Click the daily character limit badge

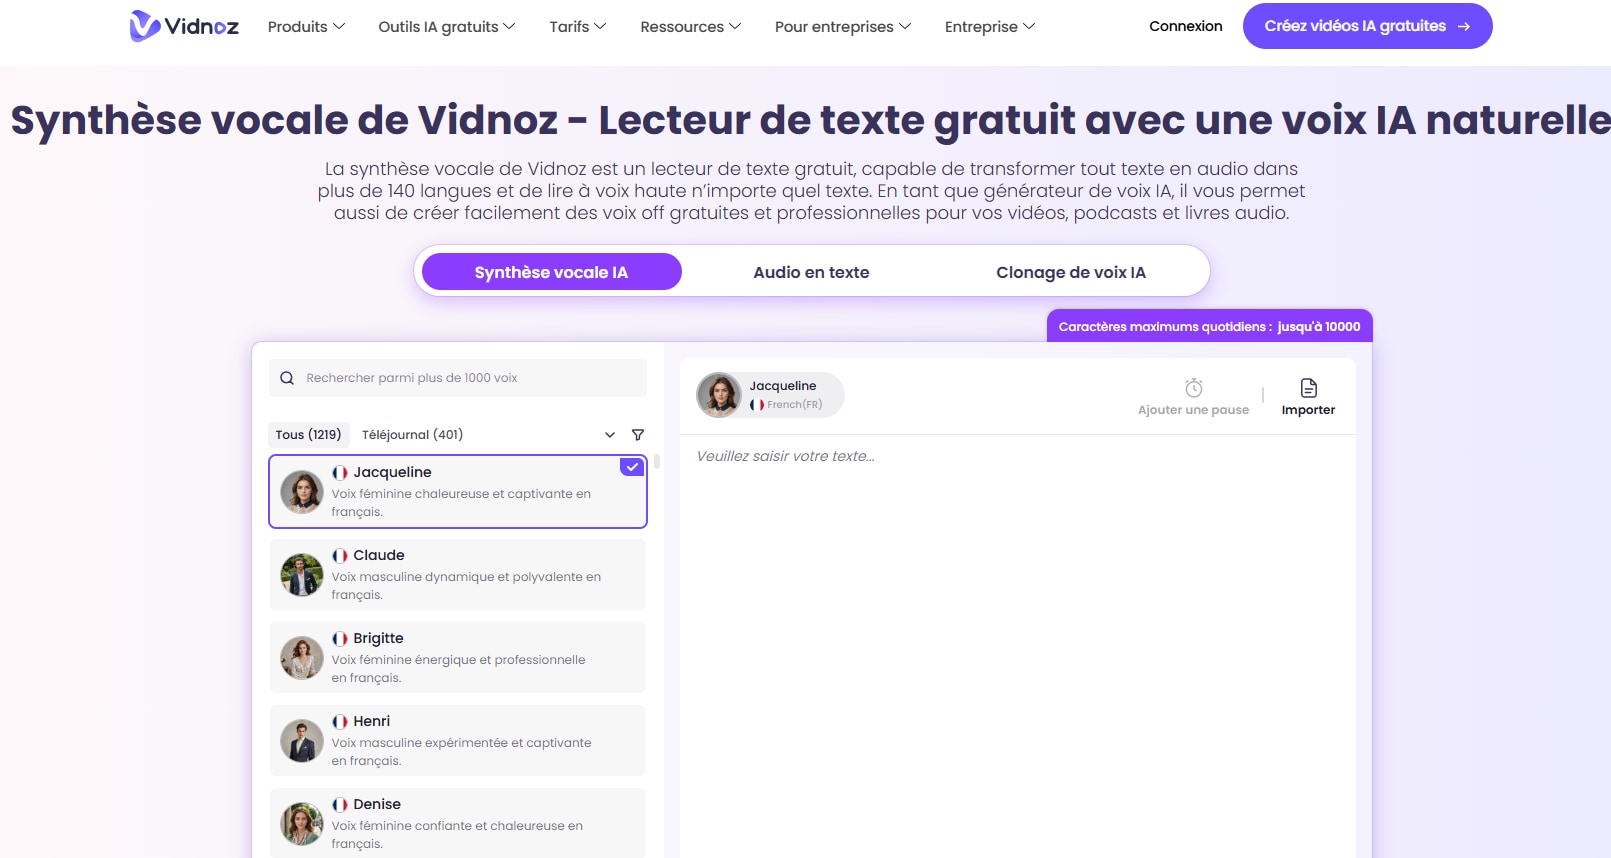tap(1210, 327)
